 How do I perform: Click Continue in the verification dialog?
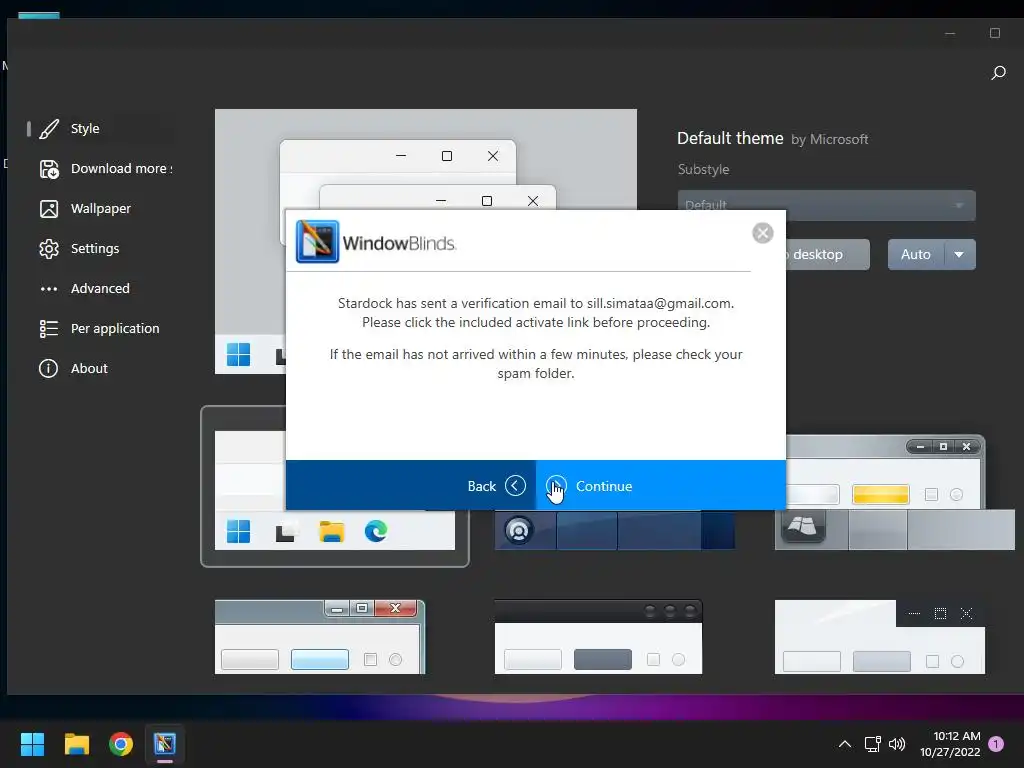point(661,485)
